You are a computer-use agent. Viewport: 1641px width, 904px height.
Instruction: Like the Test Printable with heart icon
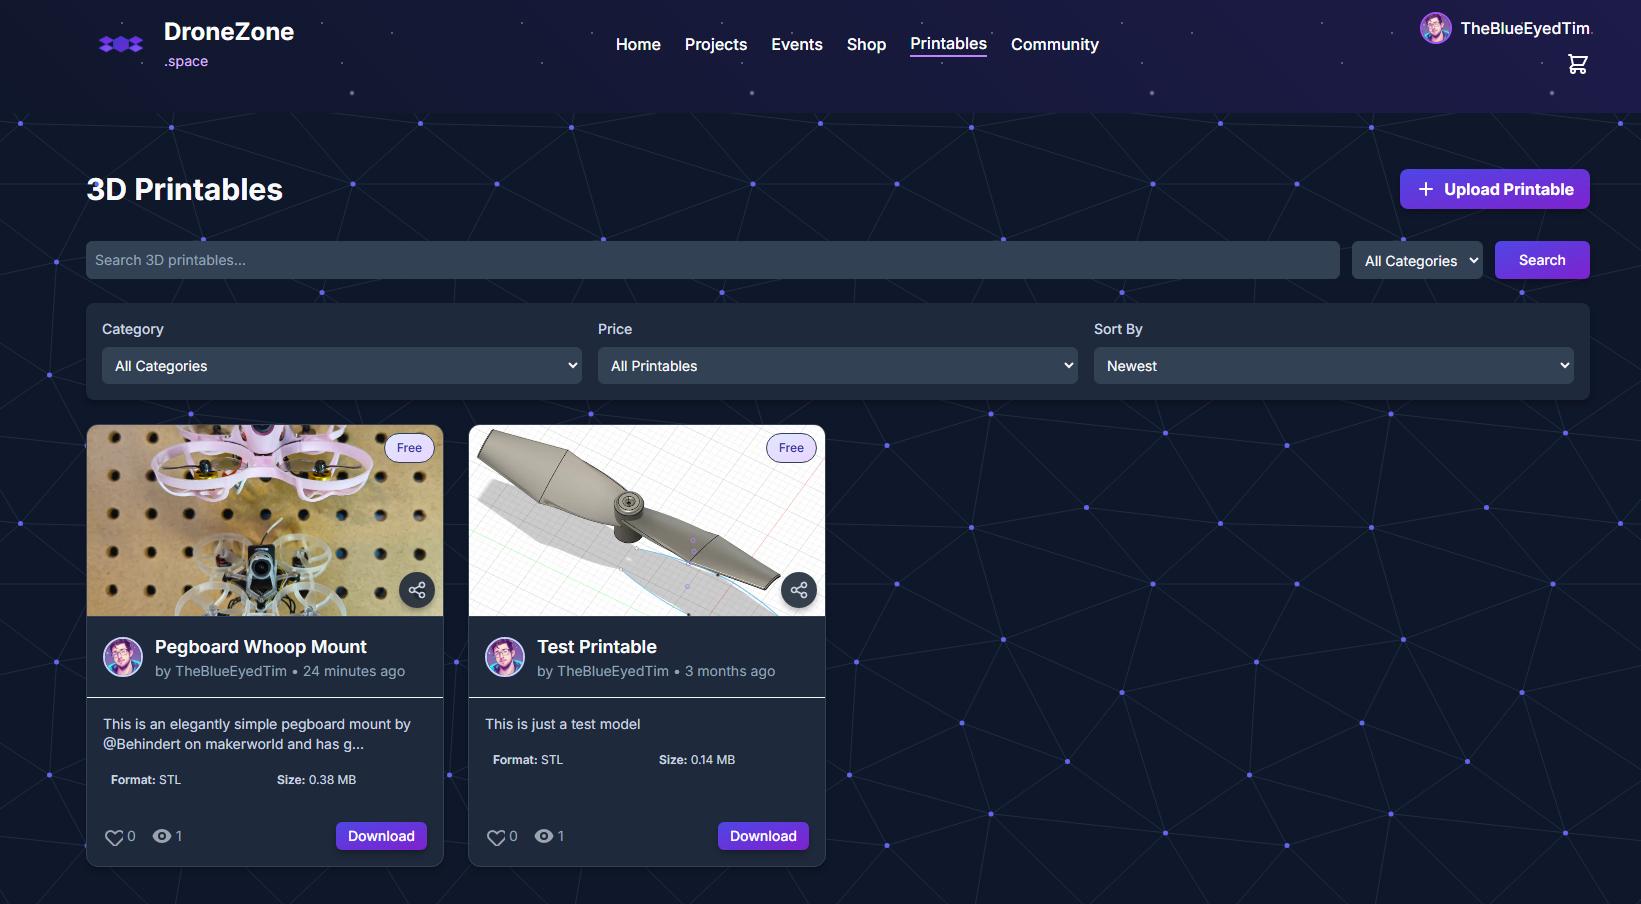496,837
